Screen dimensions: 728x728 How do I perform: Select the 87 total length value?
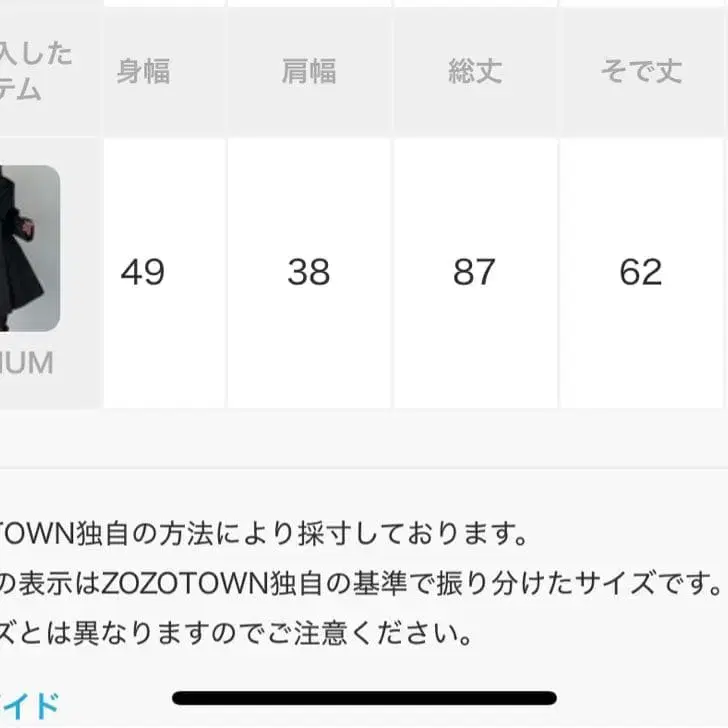474,272
